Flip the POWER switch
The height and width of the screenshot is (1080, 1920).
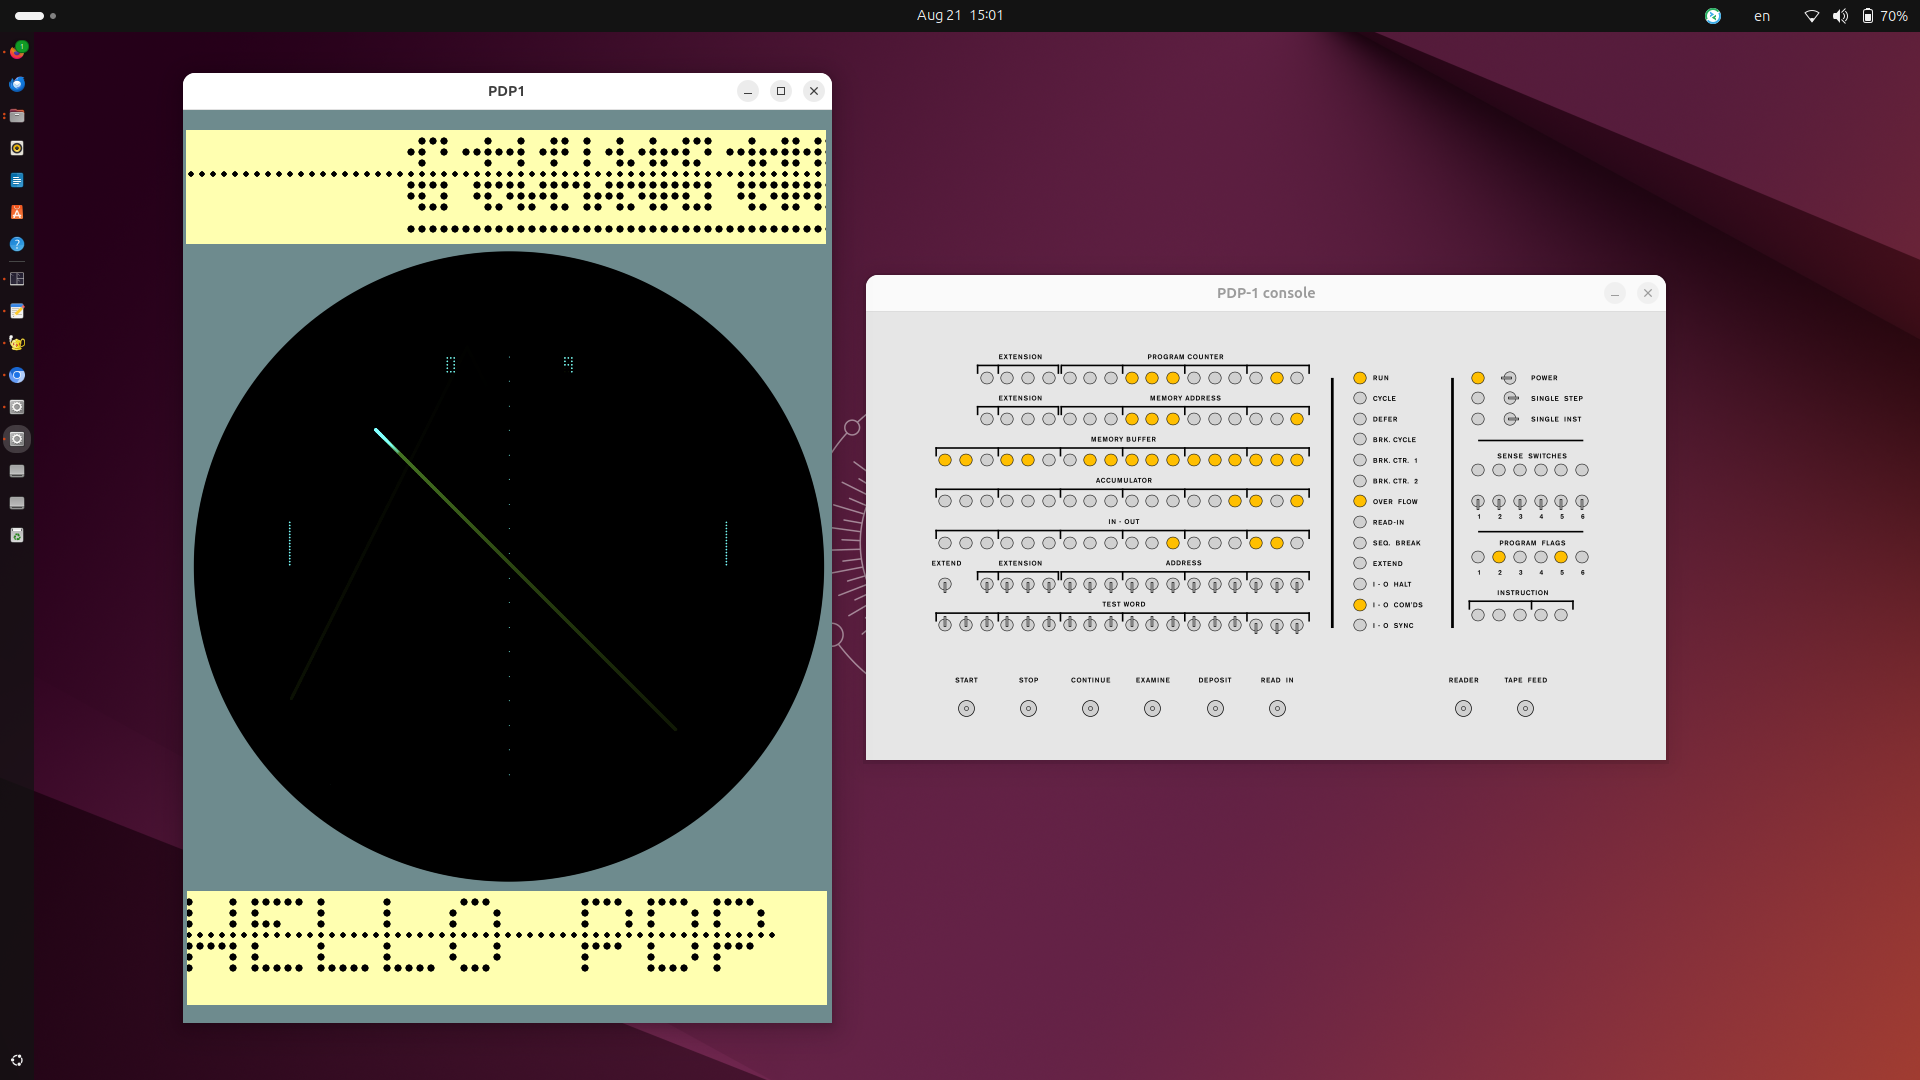tap(1508, 378)
